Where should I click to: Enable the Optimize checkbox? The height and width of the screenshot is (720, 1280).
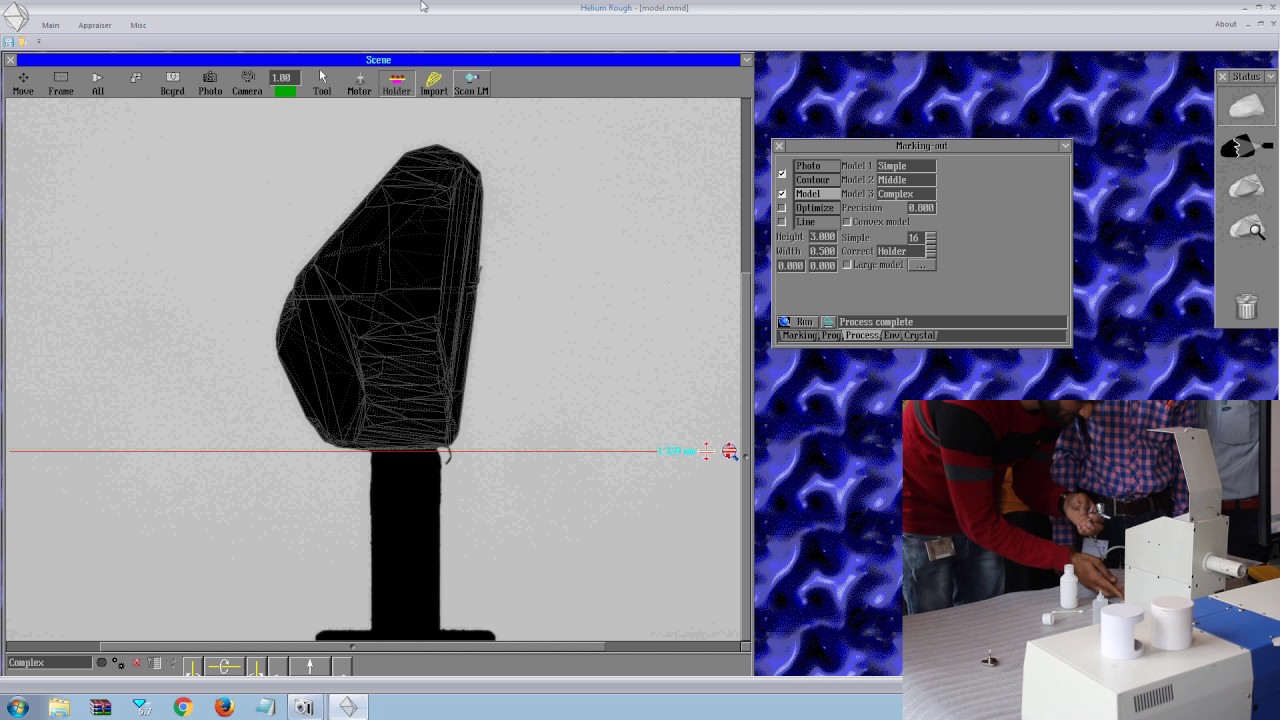(782, 208)
